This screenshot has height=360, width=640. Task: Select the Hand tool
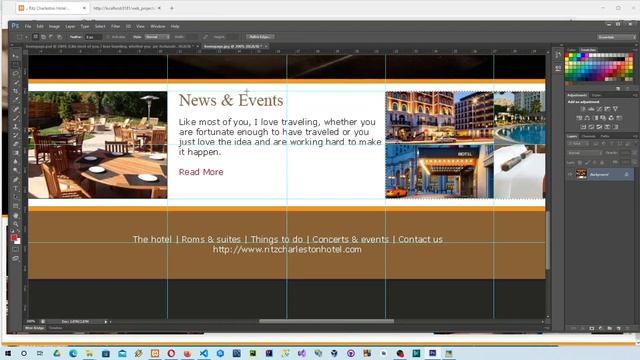[16, 215]
